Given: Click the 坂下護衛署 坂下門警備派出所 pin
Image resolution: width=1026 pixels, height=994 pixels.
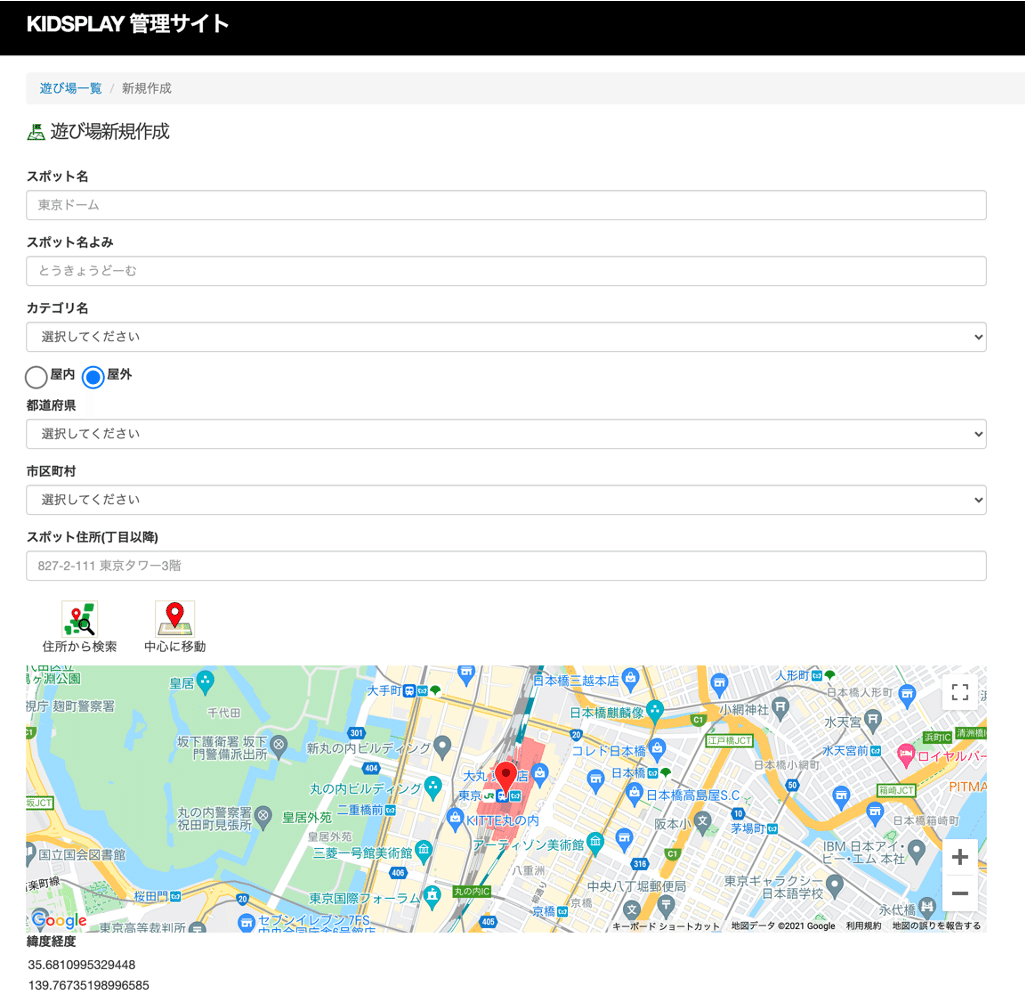Looking at the screenshot, I should coord(279,745).
